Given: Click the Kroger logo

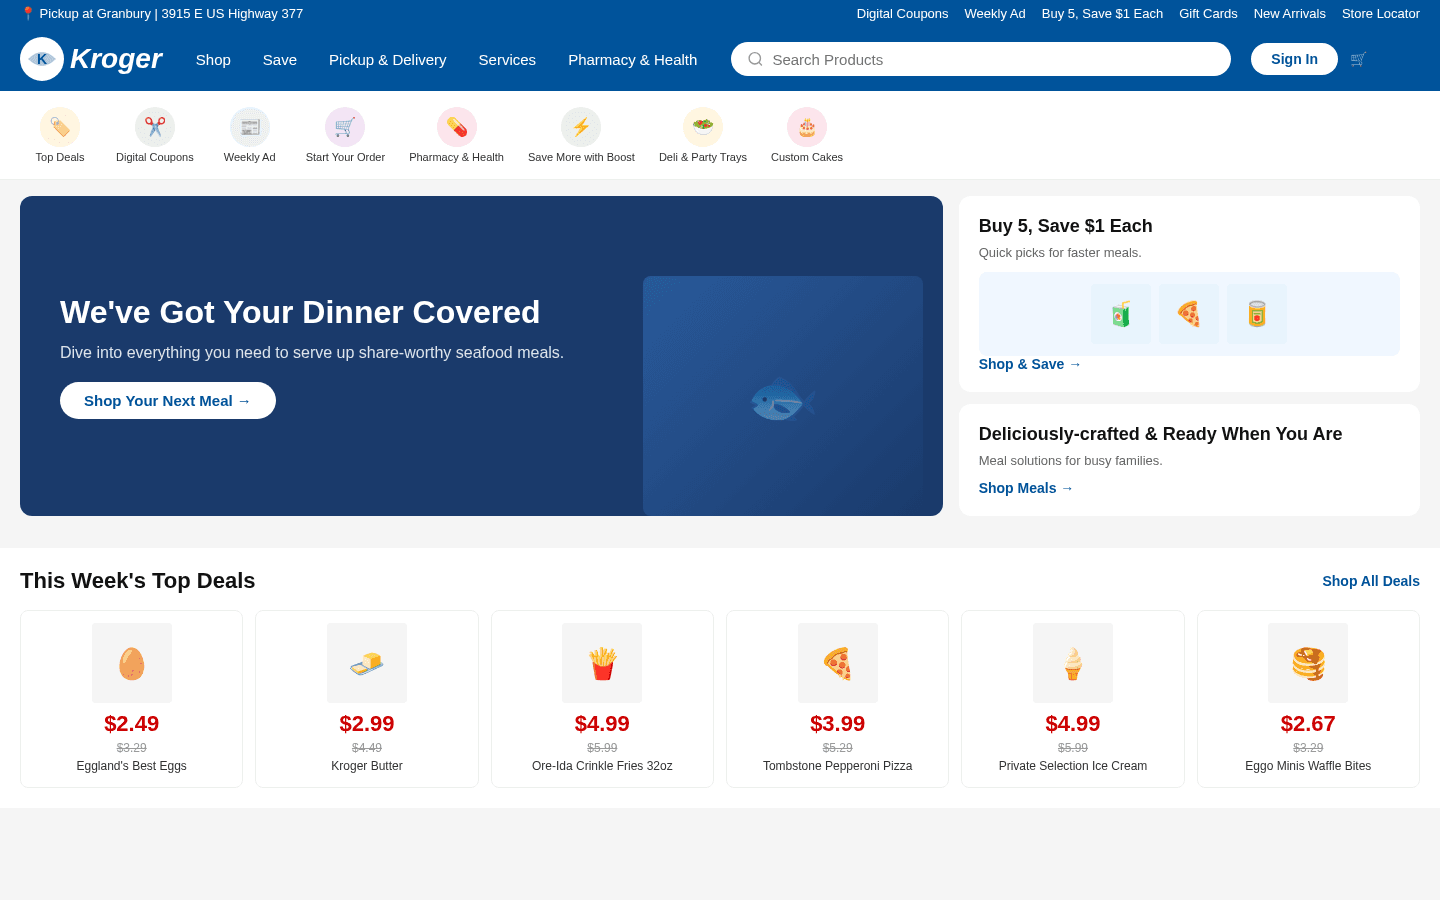Looking at the screenshot, I should [91, 59].
